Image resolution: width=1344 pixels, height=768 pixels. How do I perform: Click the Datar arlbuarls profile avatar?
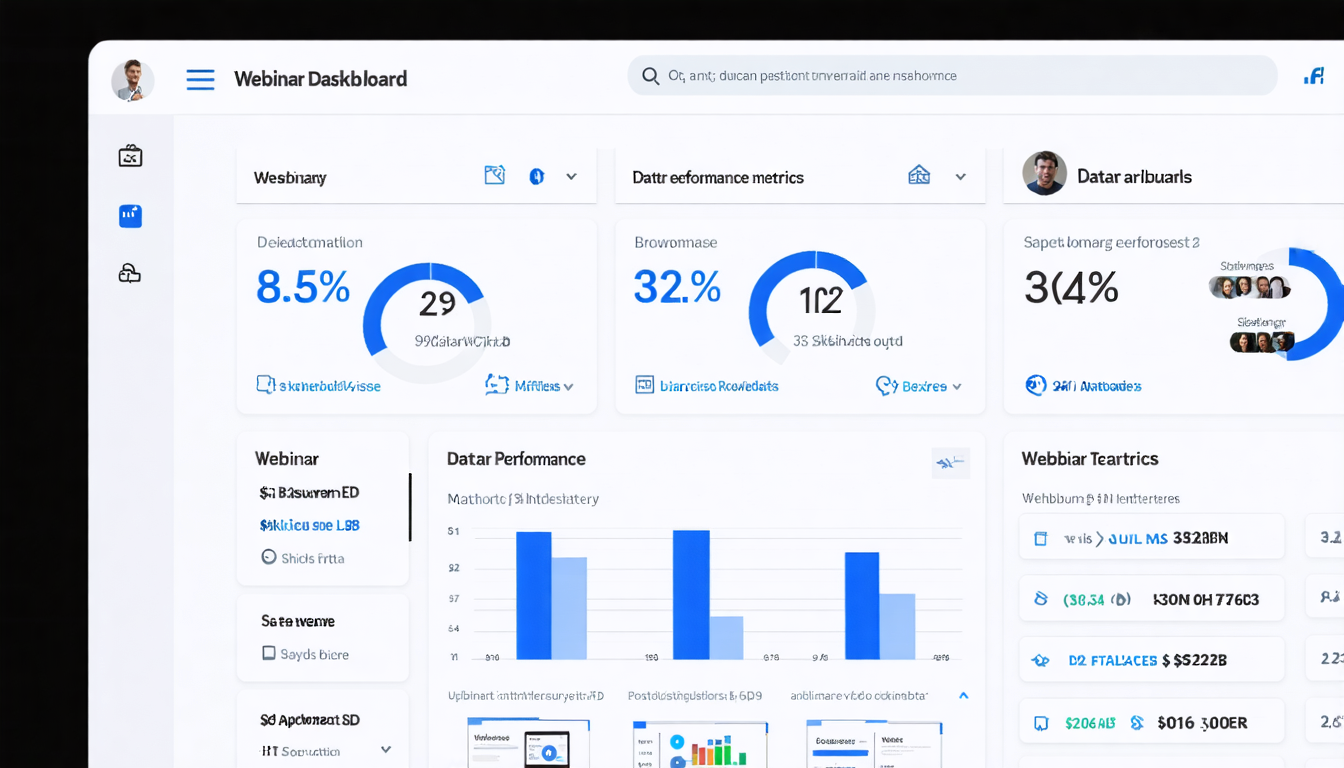point(1044,174)
